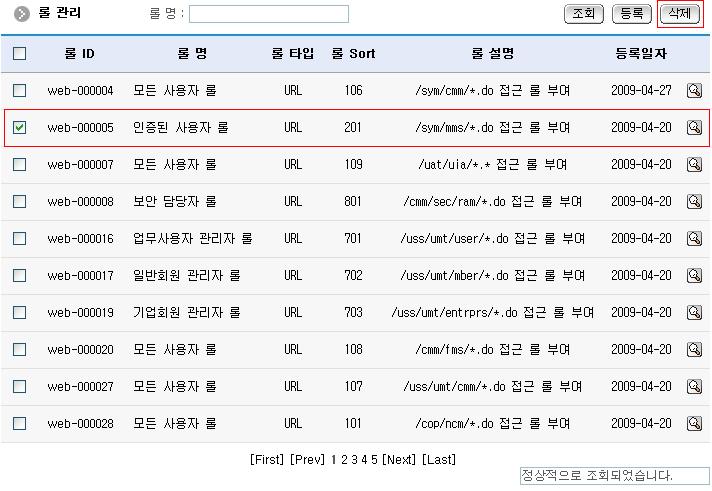Screen dimensions: 712x491
Task: Click detail icon for web-000016
Action: point(694,239)
